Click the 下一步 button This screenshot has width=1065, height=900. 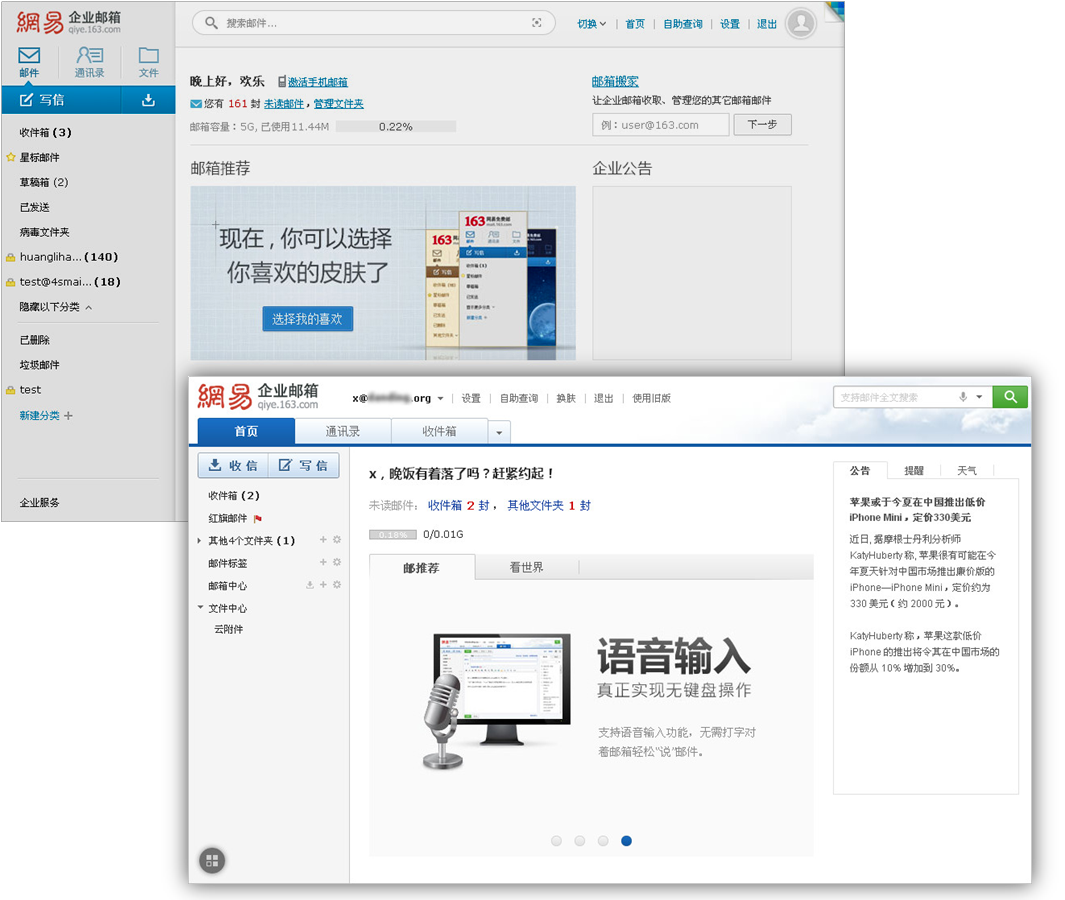[x=762, y=124]
